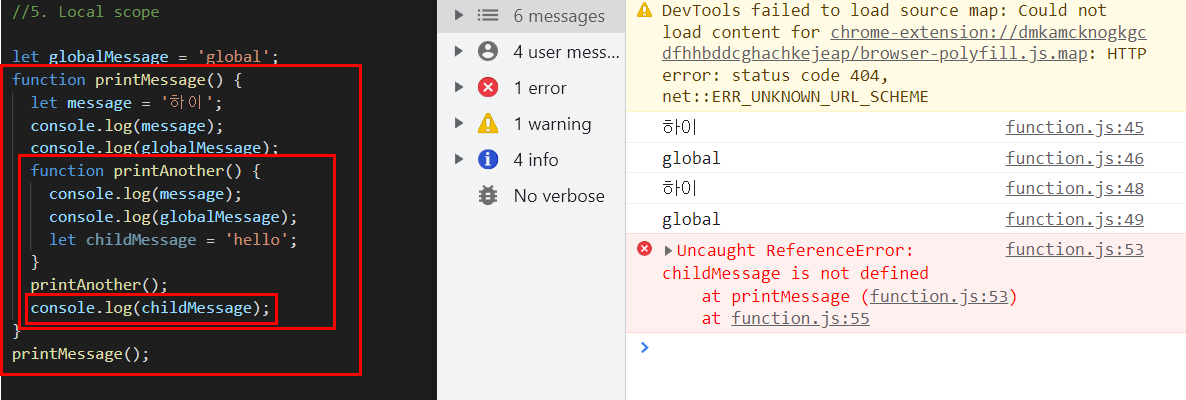Select the No verbose filter

(x=532, y=195)
